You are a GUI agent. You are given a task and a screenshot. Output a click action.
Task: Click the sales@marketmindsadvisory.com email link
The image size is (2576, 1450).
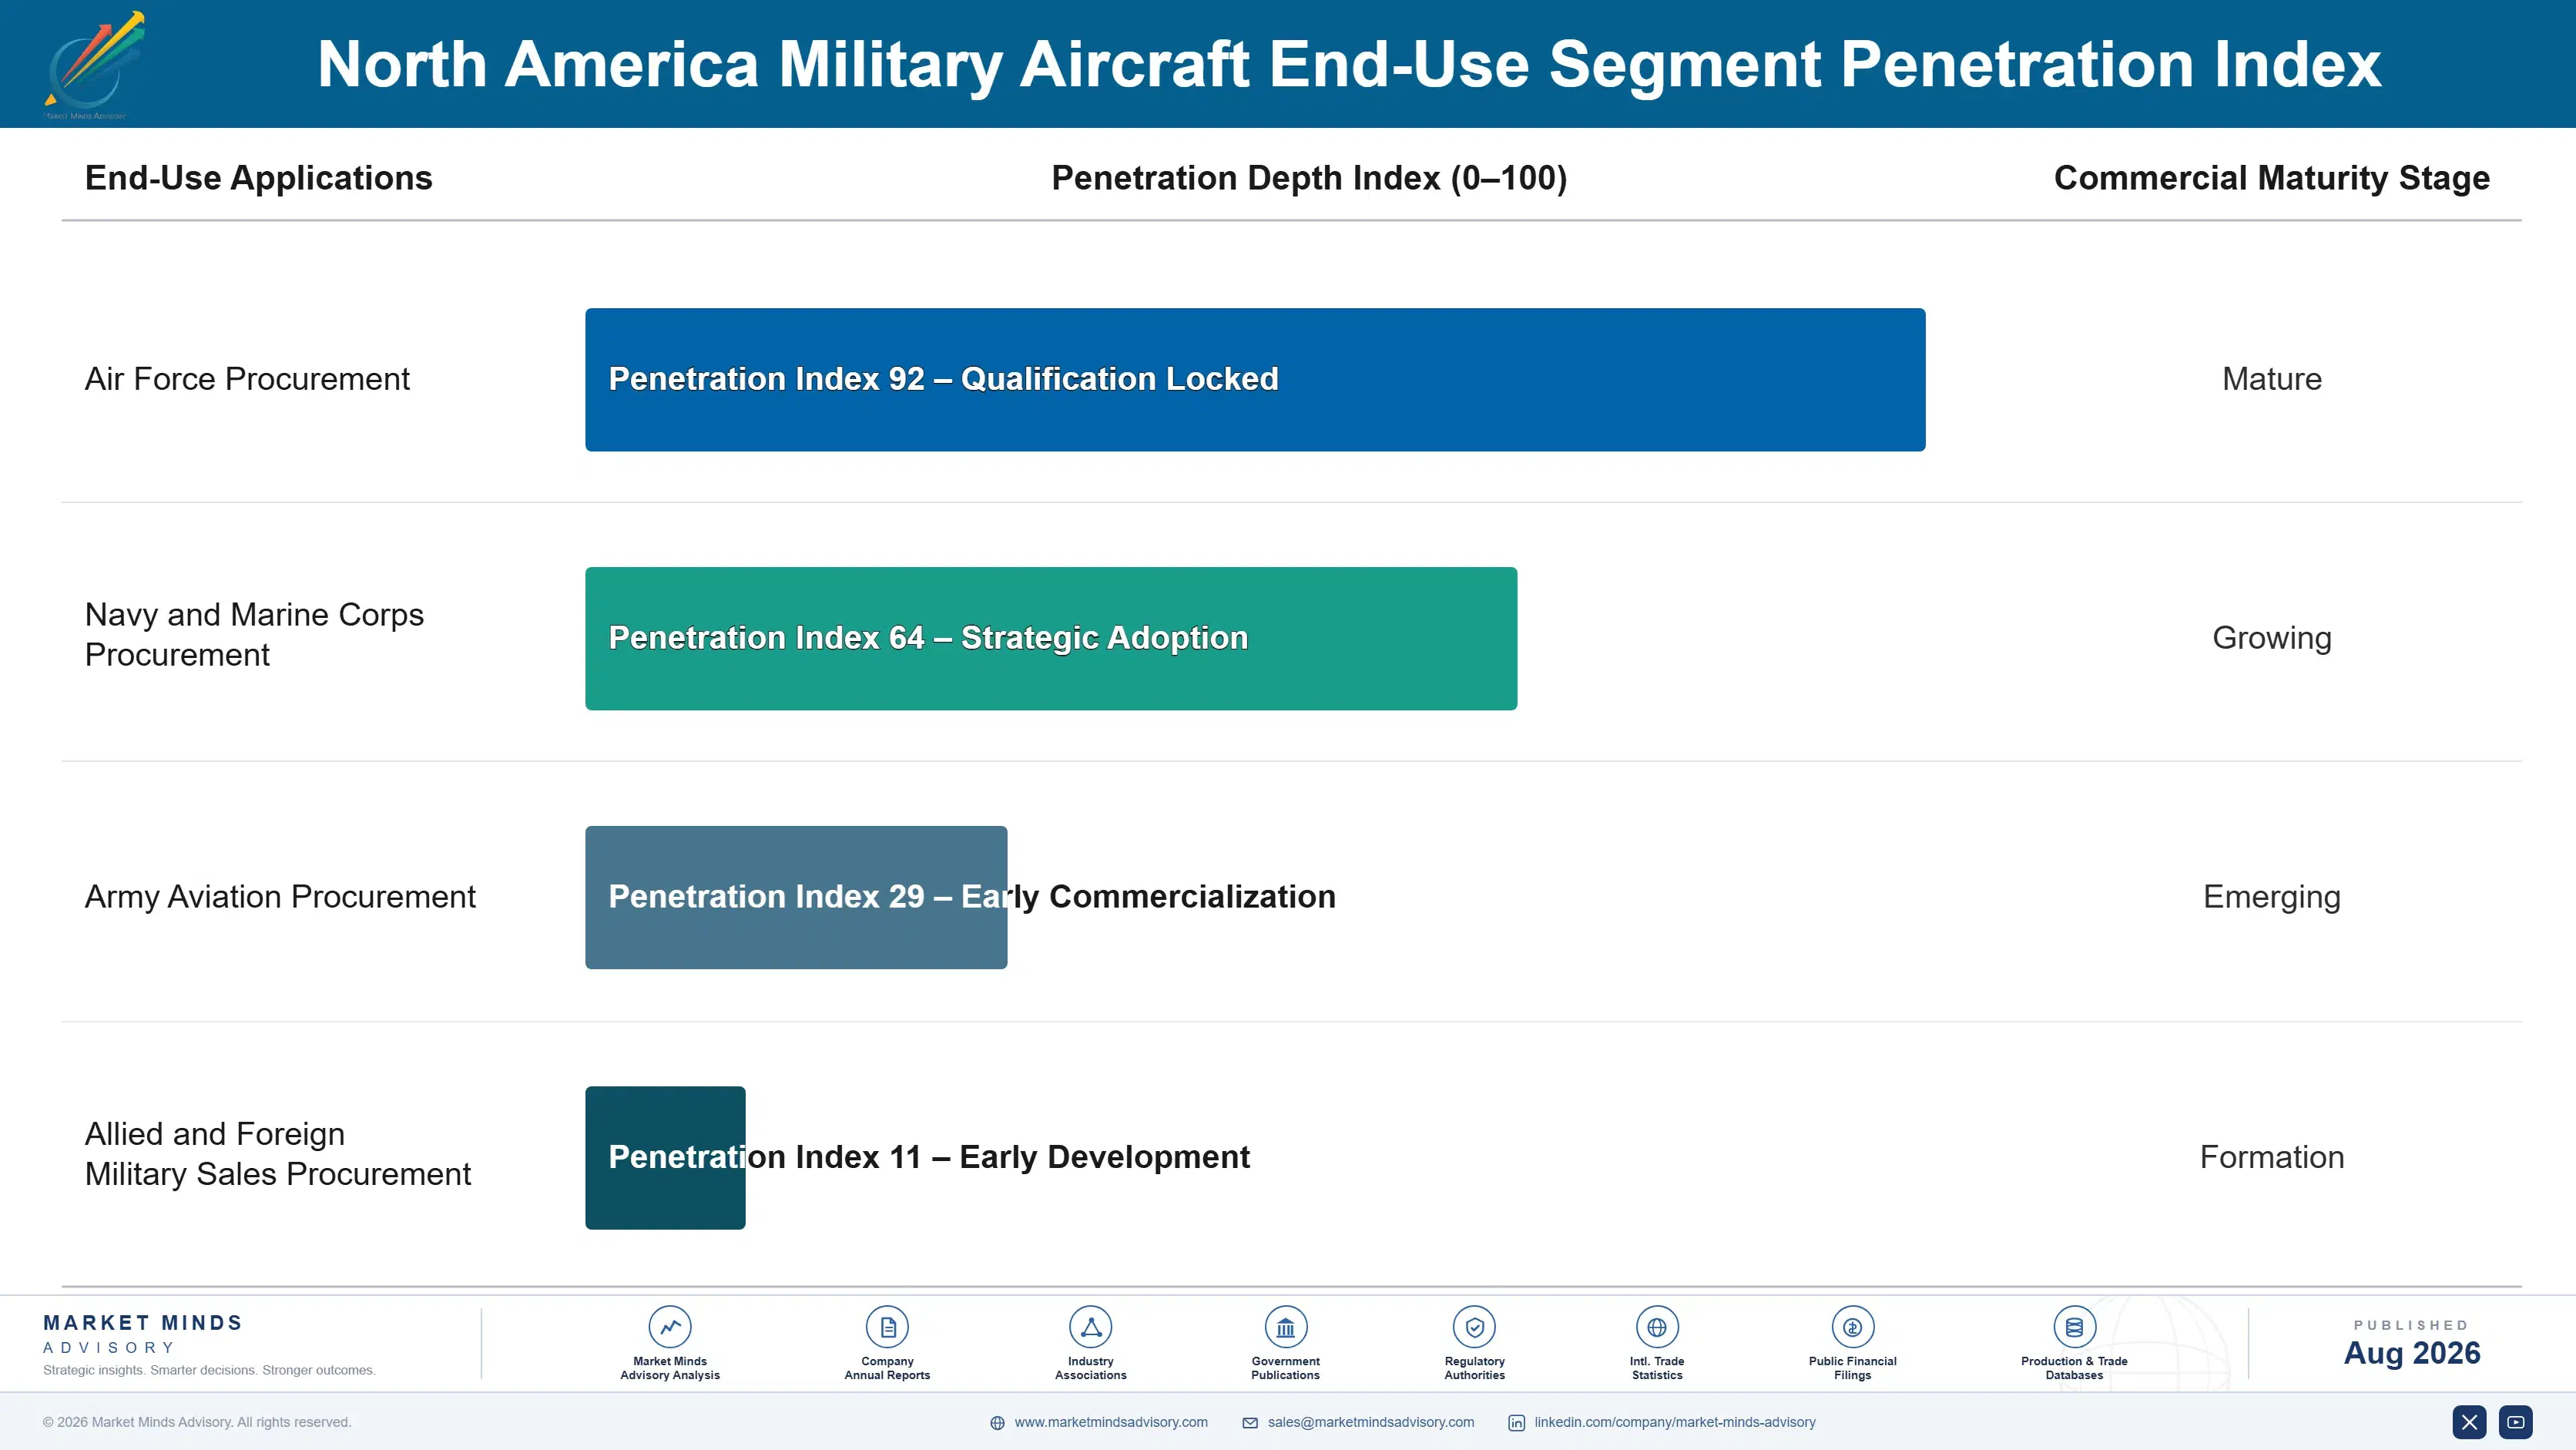pos(1371,1422)
